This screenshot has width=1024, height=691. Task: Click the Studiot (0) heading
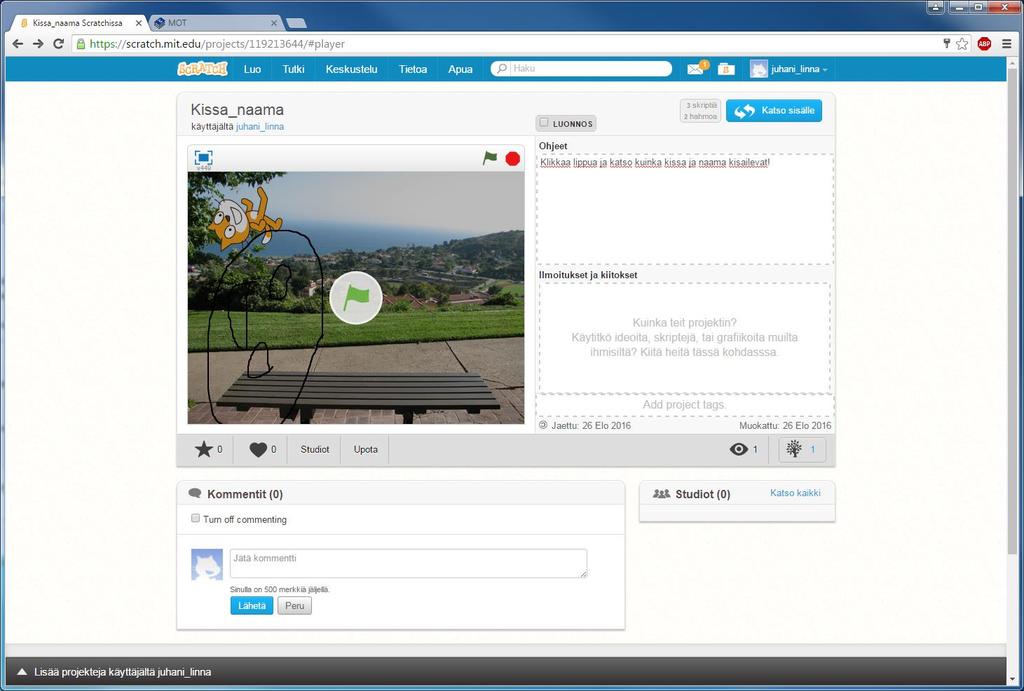click(x=703, y=494)
